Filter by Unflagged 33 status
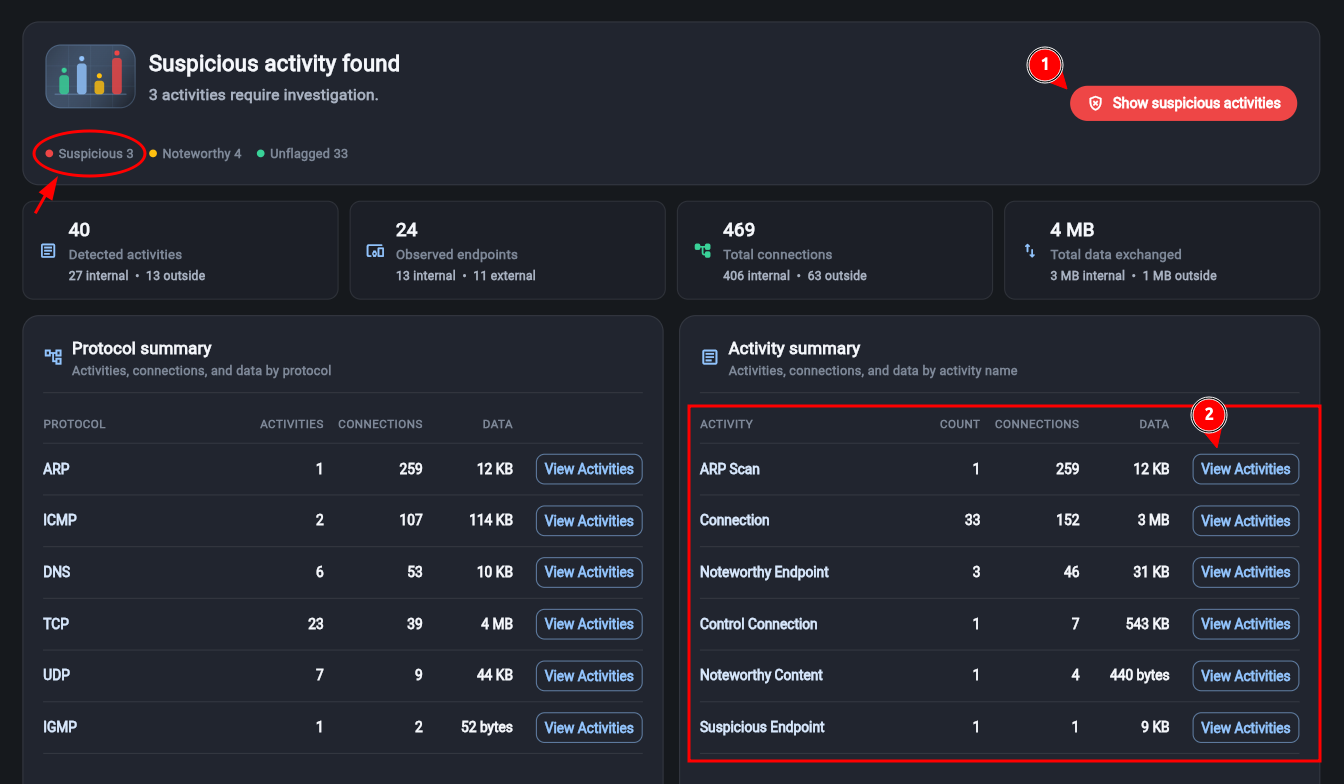The width and height of the screenshot is (1344, 784). (302, 154)
